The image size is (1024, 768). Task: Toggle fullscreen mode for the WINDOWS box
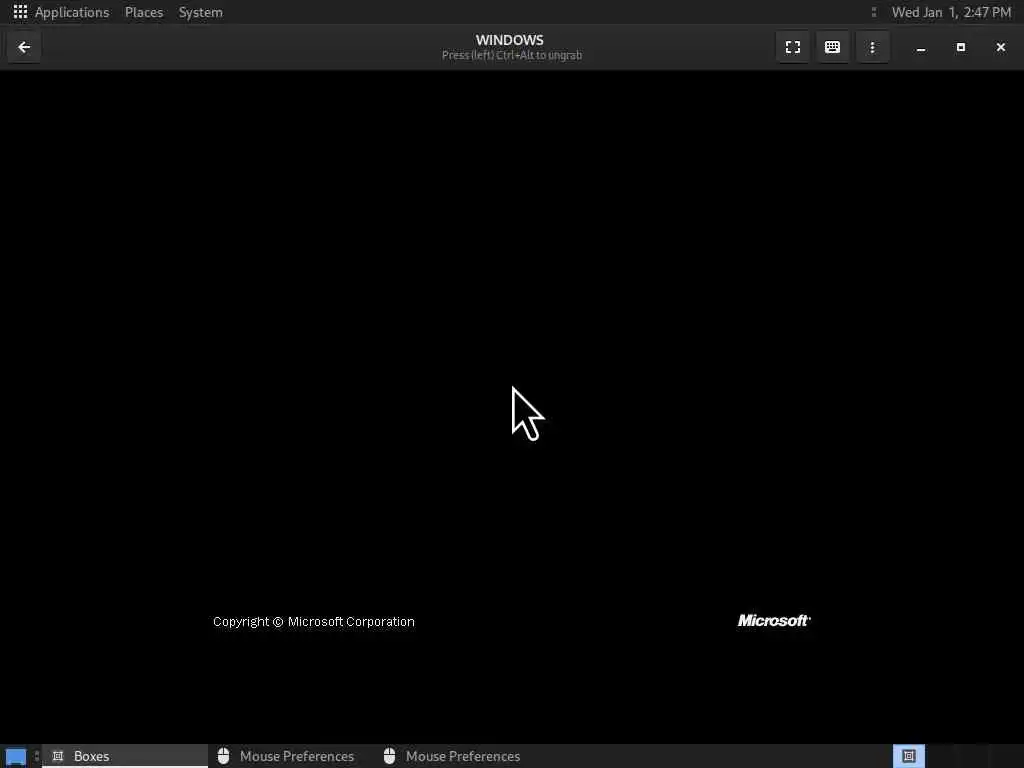click(793, 47)
